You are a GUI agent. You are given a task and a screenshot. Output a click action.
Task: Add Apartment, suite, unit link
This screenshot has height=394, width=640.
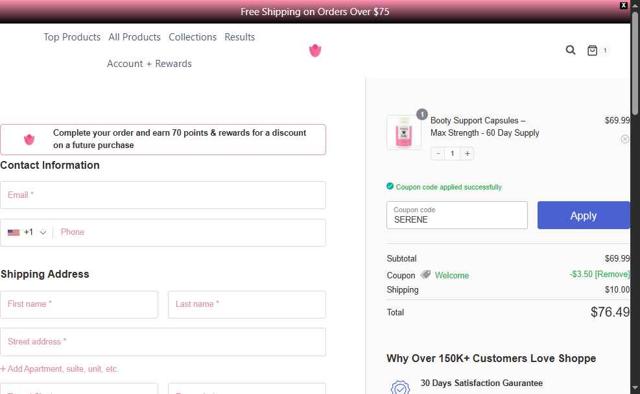click(x=60, y=369)
